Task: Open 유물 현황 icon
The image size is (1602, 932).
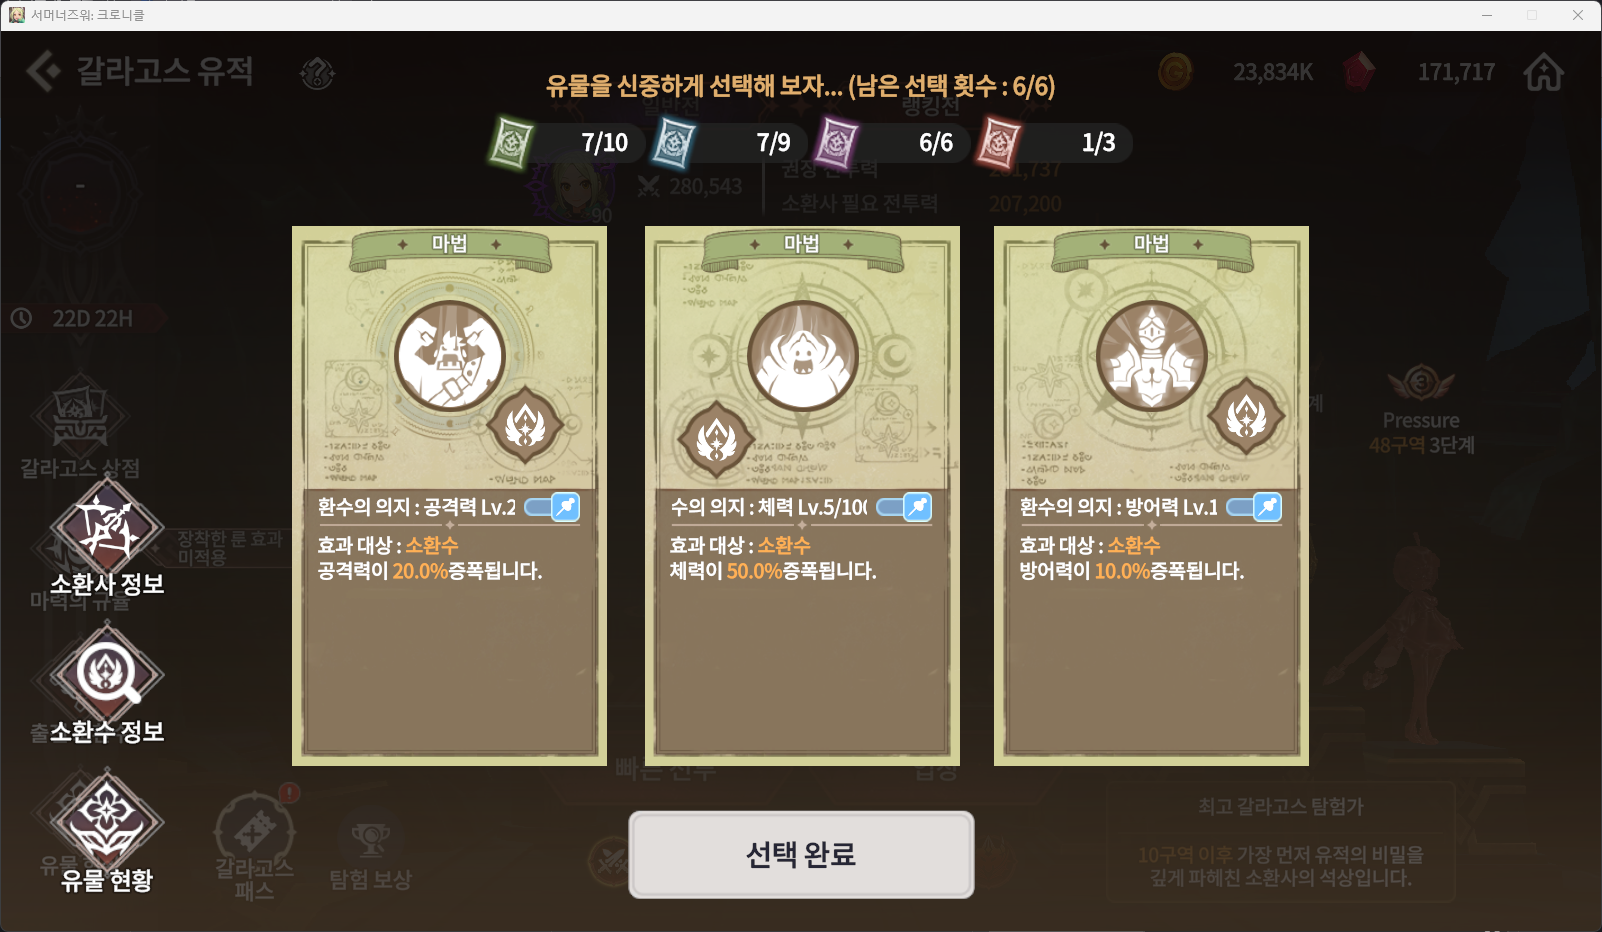Action: pos(106,820)
